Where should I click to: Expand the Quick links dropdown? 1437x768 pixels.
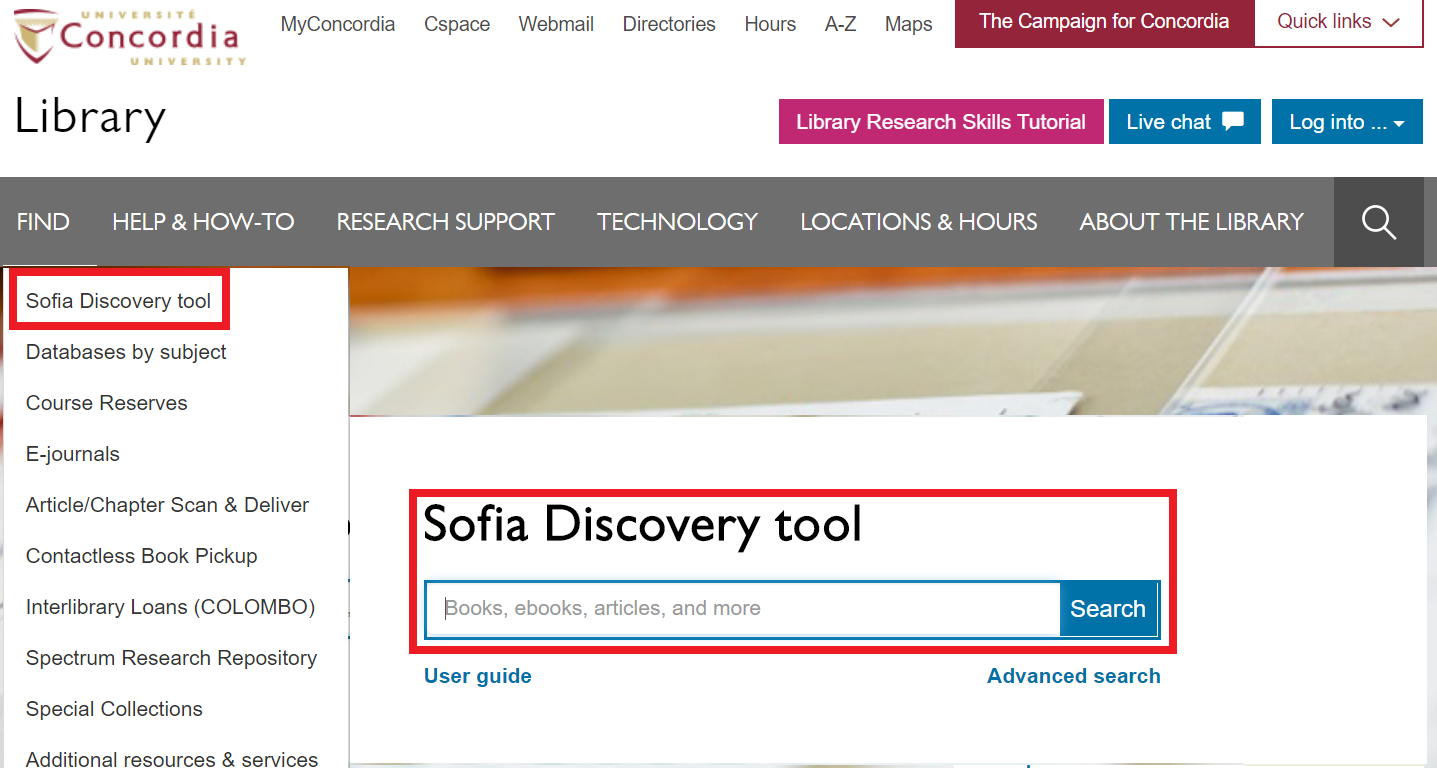tap(1338, 22)
